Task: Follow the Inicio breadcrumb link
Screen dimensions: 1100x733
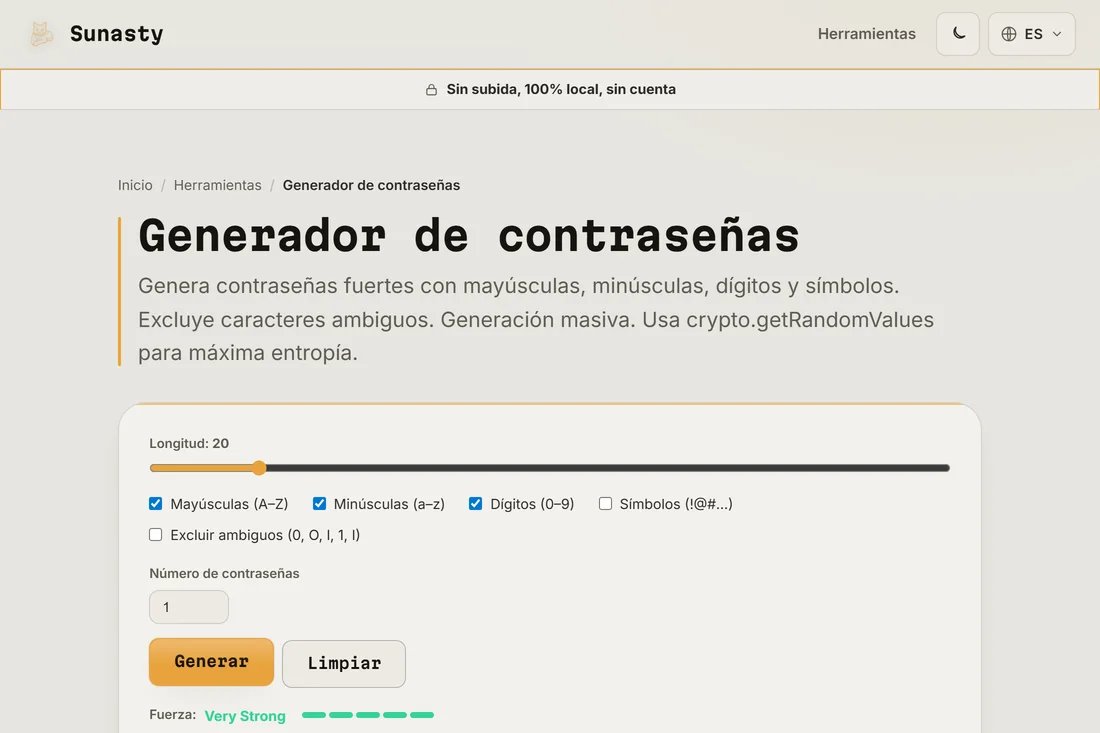Action: click(x=135, y=185)
